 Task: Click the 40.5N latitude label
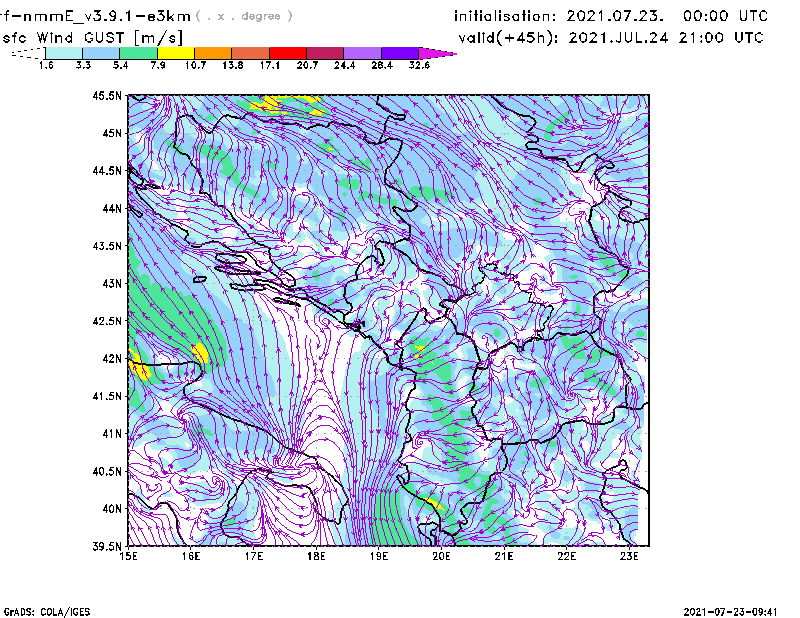107,471
